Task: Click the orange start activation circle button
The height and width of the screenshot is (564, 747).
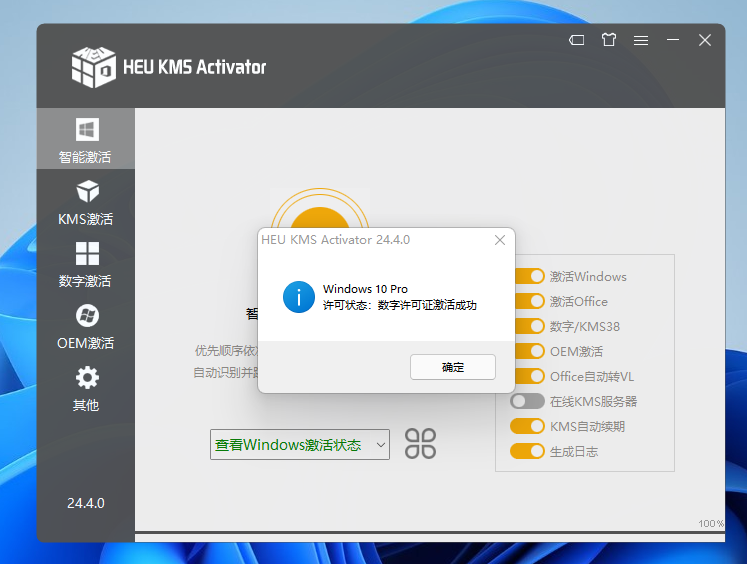Action: pos(320,210)
